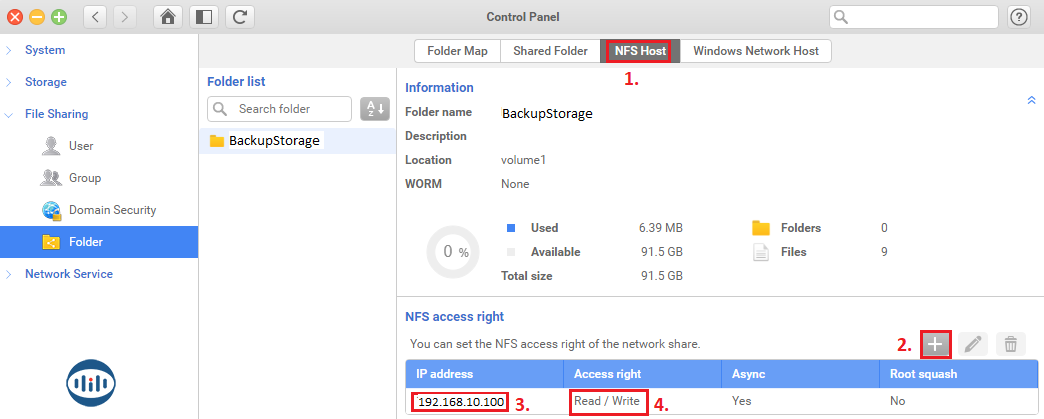Screen dimensions: 1044x419
Task: Select the Windows Network Host tab
Action: (755, 51)
